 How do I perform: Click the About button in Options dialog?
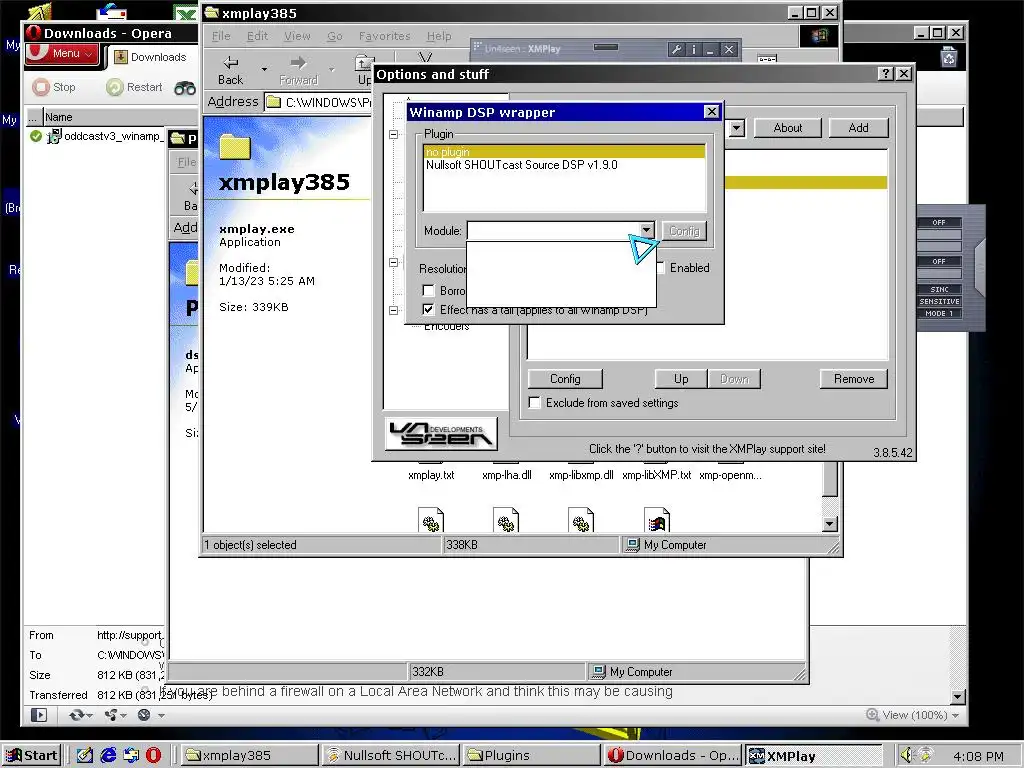788,128
